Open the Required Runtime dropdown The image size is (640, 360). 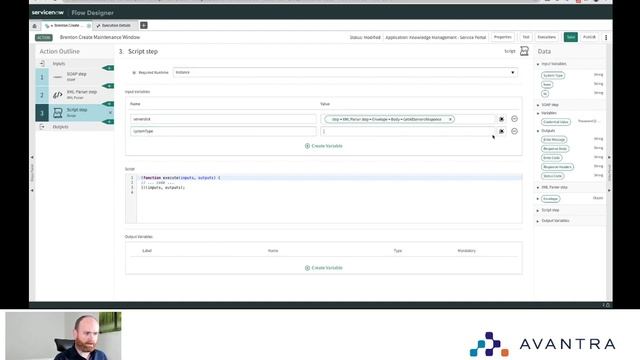point(345,72)
